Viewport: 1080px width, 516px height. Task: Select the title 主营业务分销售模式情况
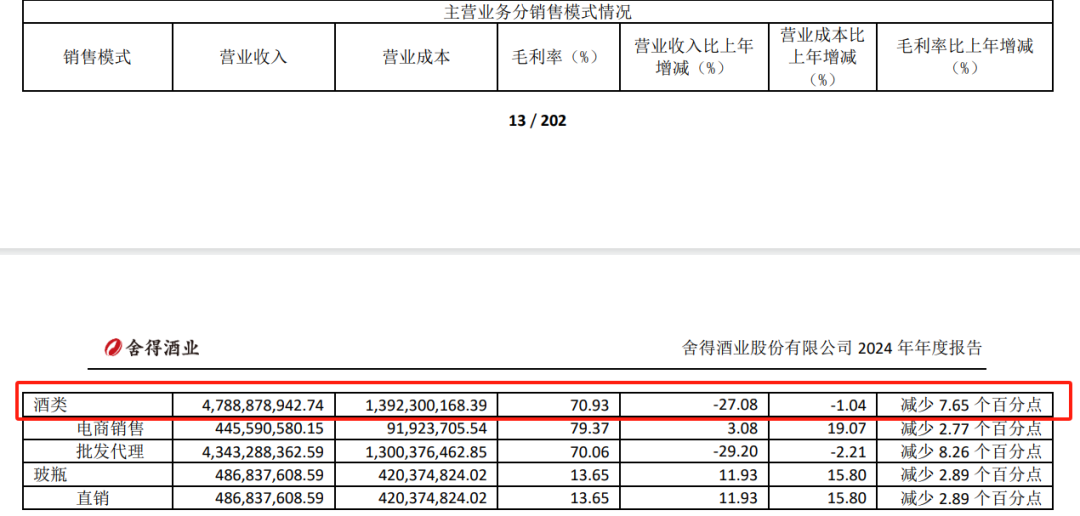(x=537, y=12)
